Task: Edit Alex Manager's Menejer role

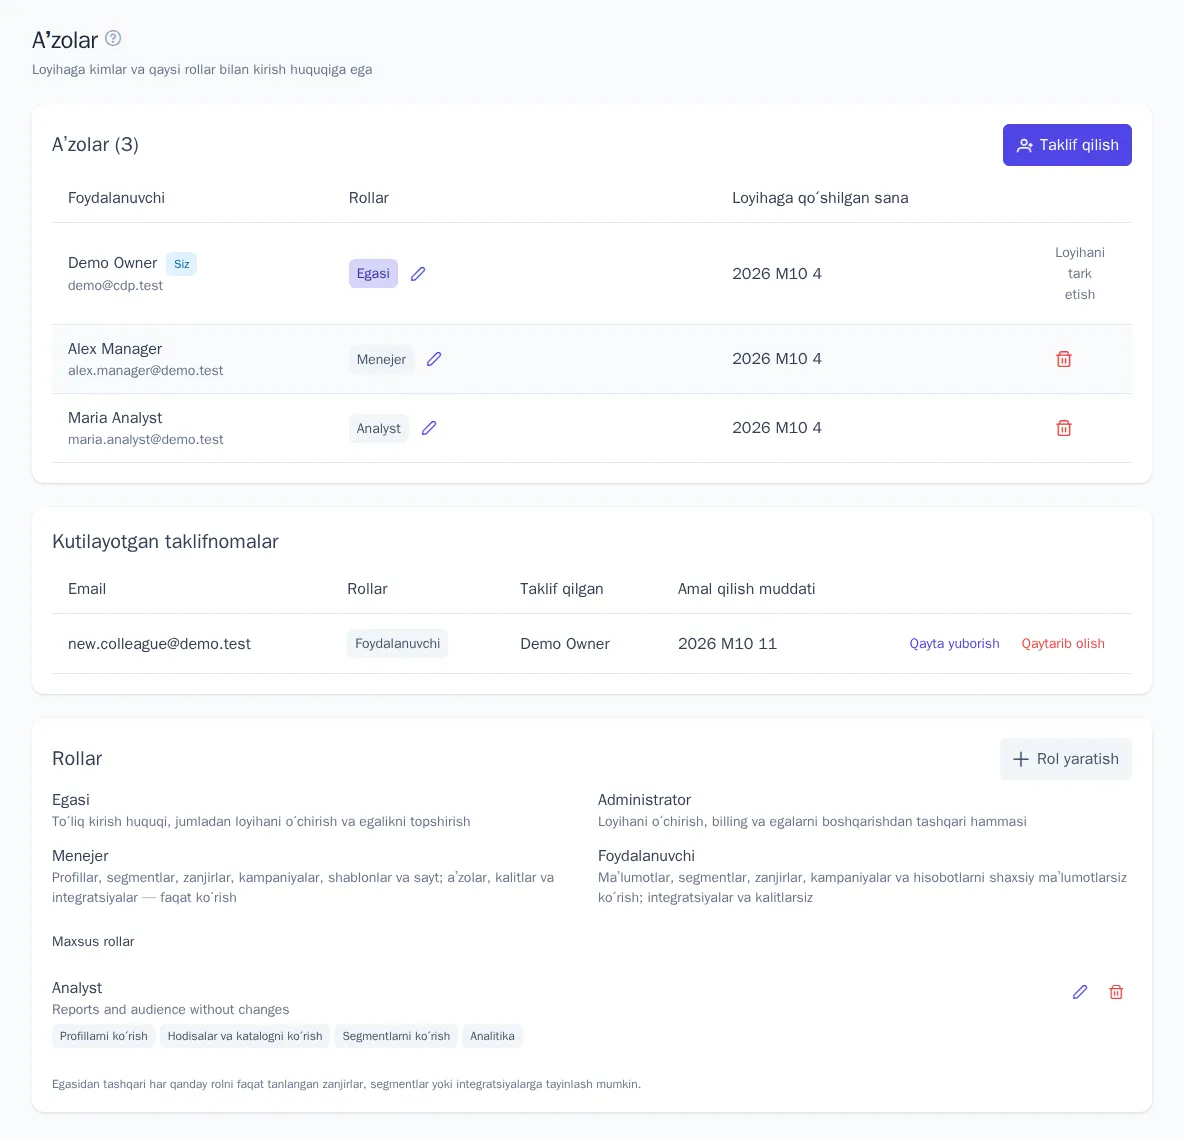Action: 433,359
